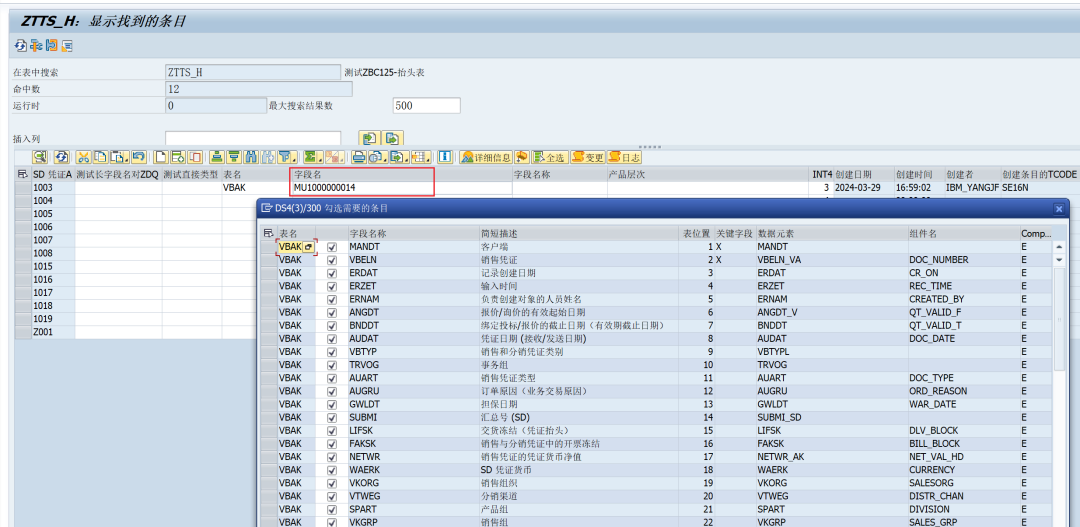The image size is (1080, 527).
Task: Toggle the checkbox for ERZET row
Action: (x=332, y=287)
